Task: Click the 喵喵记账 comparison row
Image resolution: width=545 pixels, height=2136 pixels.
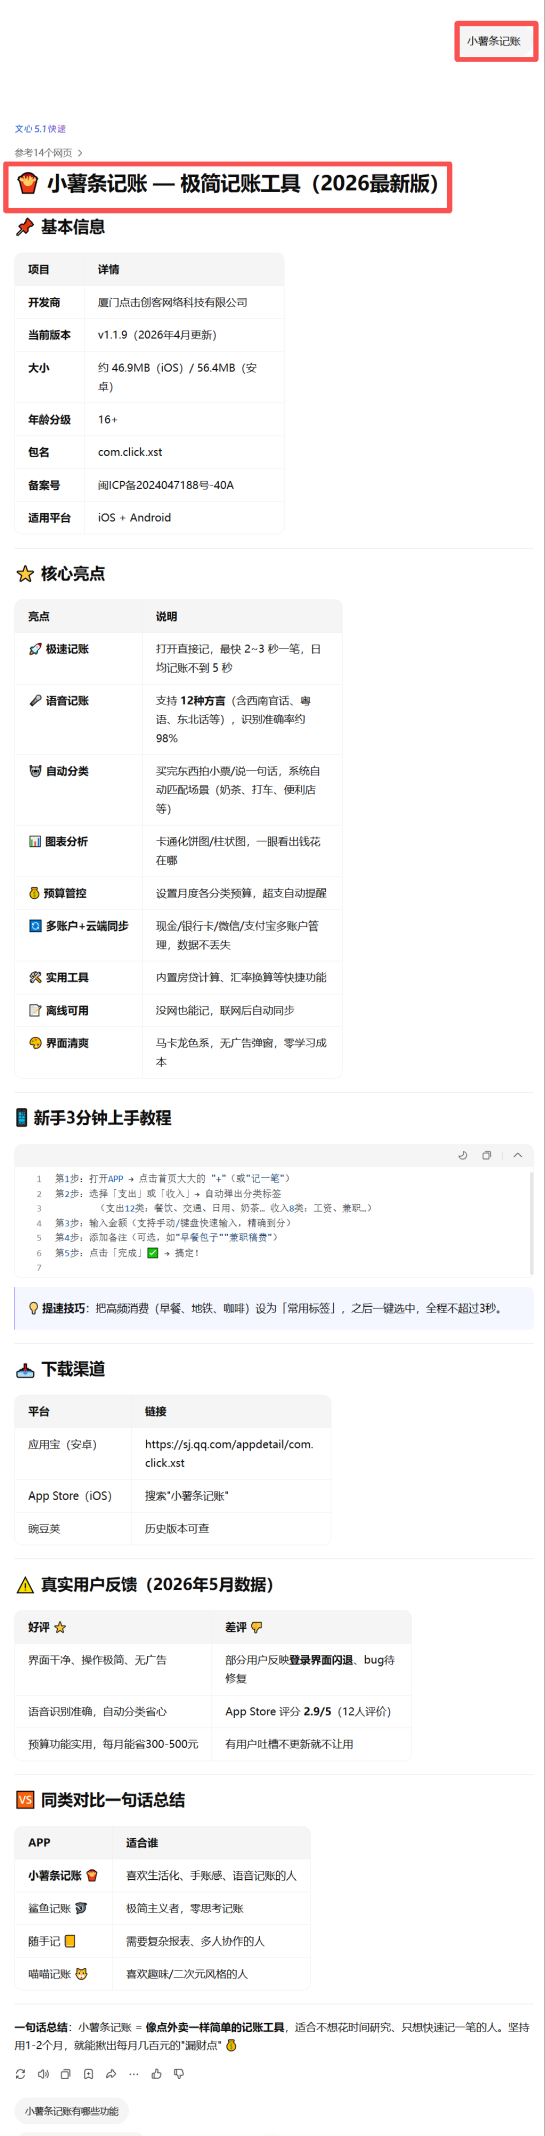Action: pyautogui.click(x=162, y=1974)
